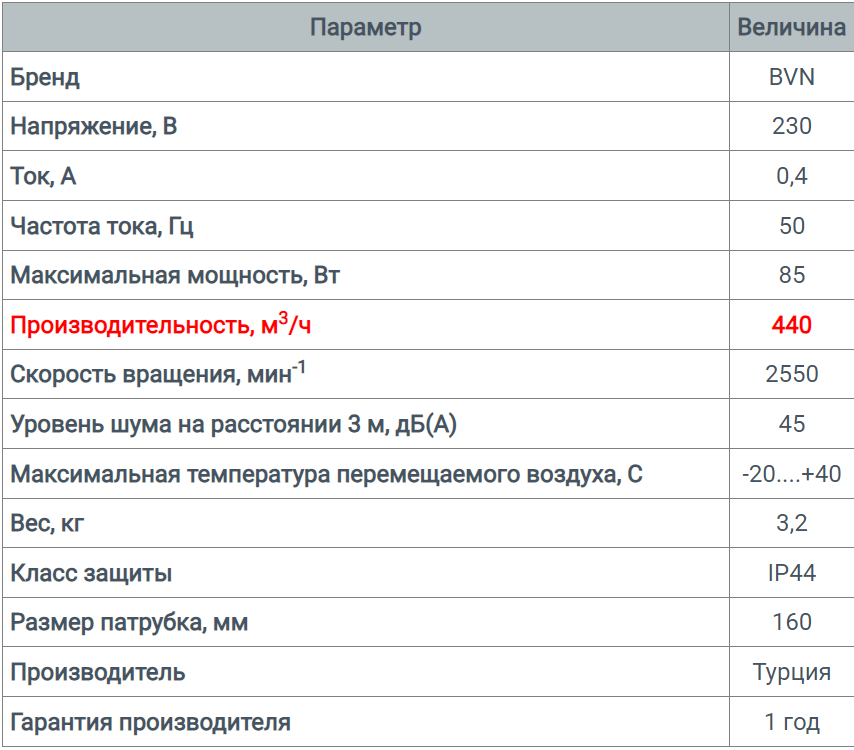The height and width of the screenshot is (750, 854).
Task: Select 'Максимальная температура перемещаемого воздуха' label
Action: [x=326, y=474]
